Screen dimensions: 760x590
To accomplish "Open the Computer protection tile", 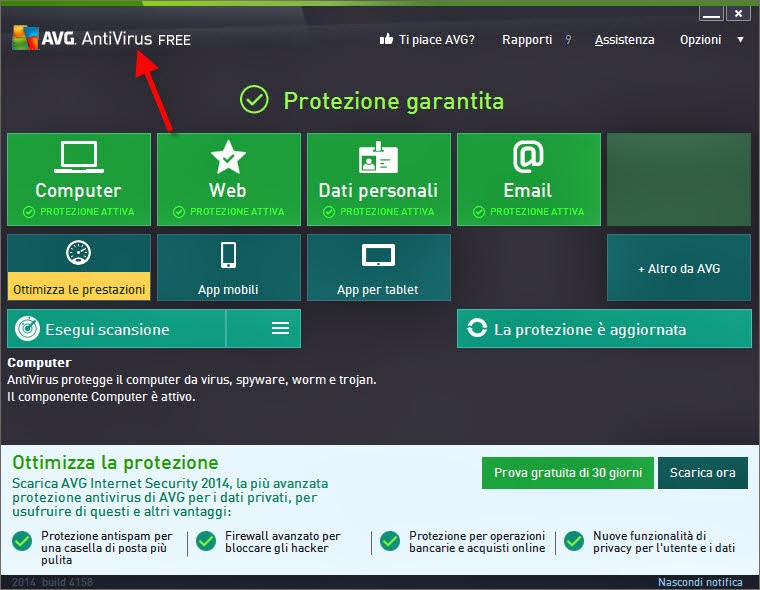I will click(79, 179).
